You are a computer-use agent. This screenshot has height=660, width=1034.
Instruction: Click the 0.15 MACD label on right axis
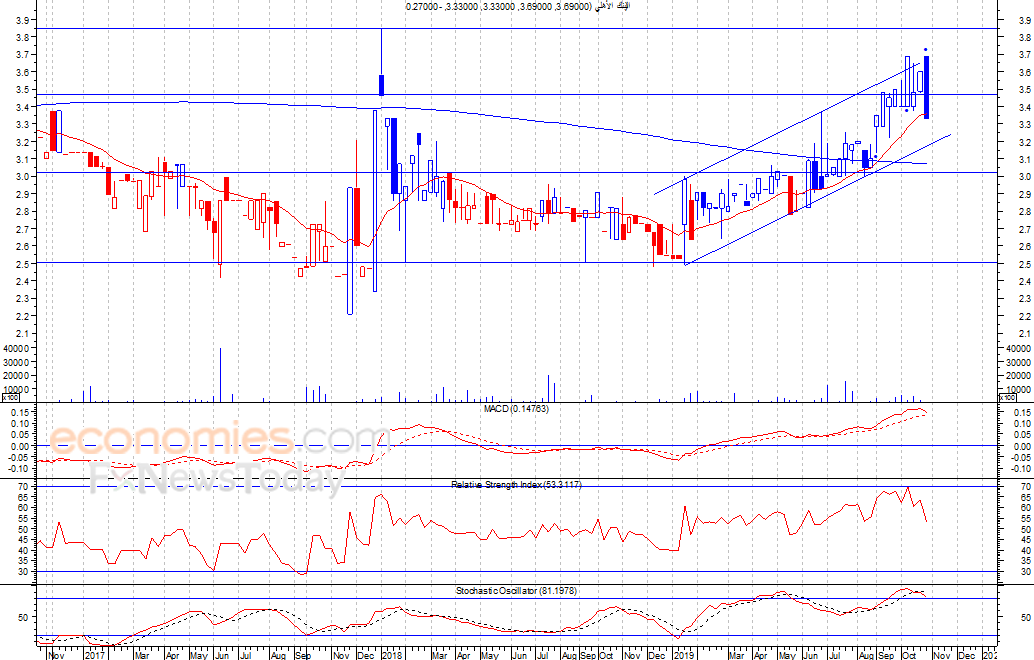pyautogui.click(x=1022, y=412)
